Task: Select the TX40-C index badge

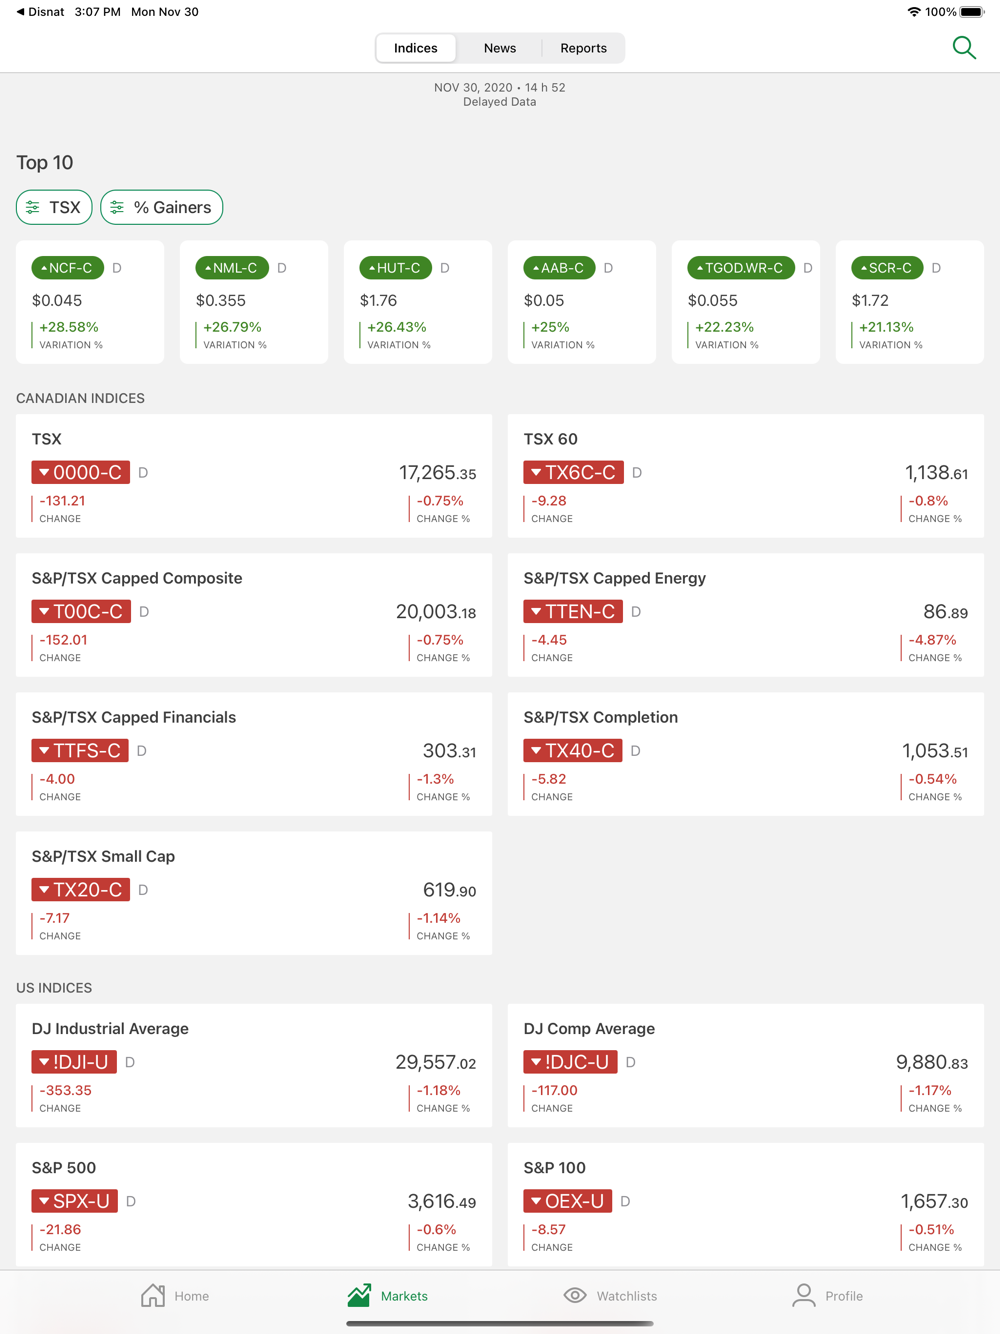Action: [x=573, y=750]
